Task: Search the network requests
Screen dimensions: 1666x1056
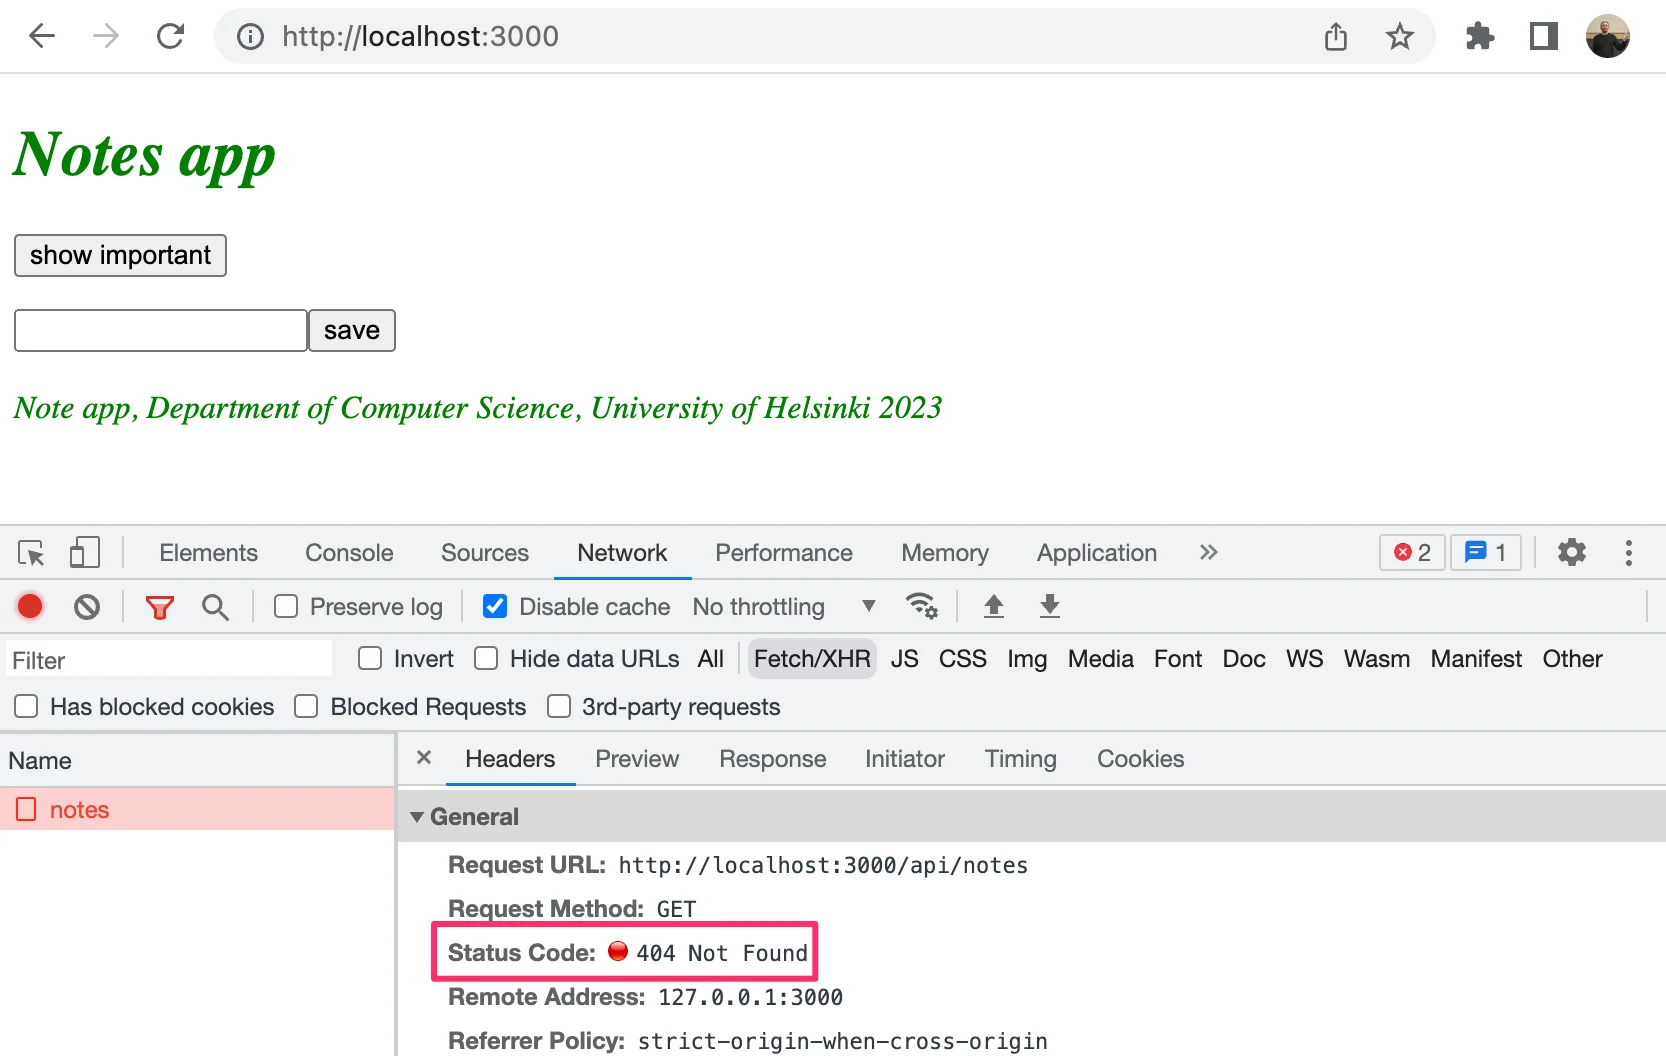Action: [215, 607]
